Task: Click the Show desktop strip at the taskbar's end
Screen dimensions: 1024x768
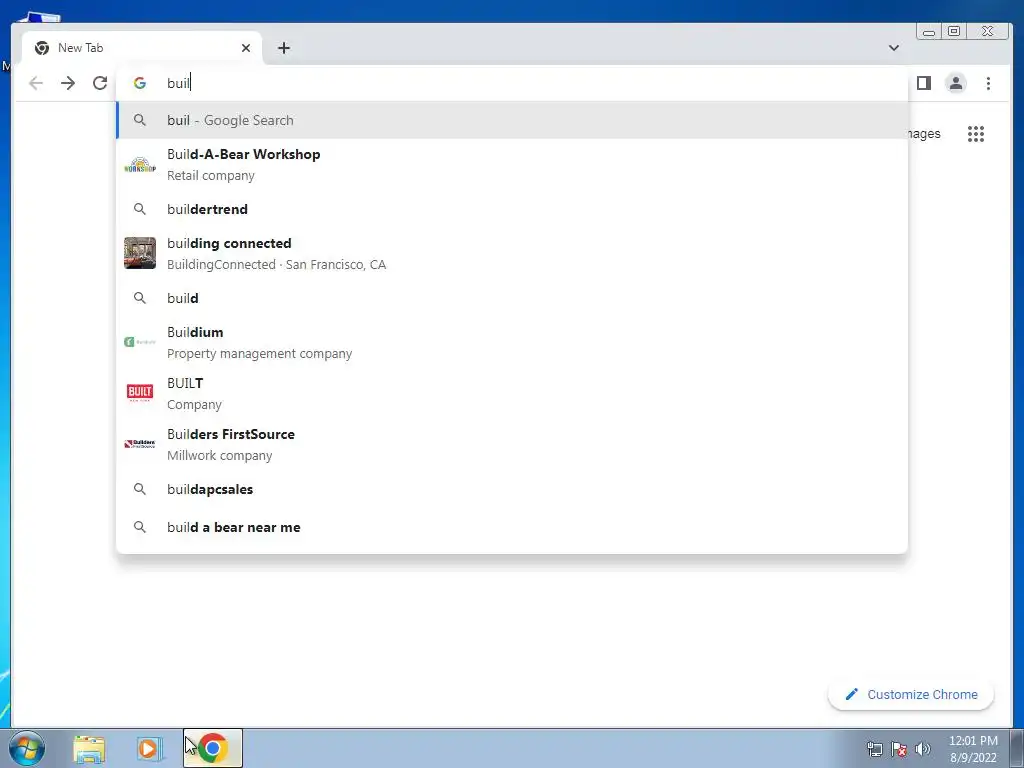Action: (1017, 748)
